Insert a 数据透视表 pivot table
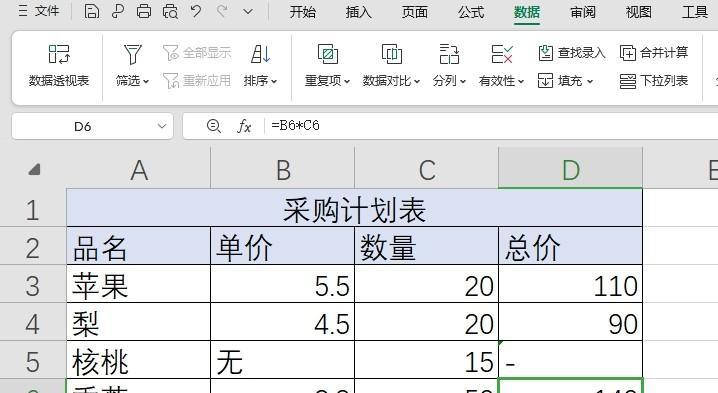The image size is (718, 393). pyautogui.click(x=59, y=65)
